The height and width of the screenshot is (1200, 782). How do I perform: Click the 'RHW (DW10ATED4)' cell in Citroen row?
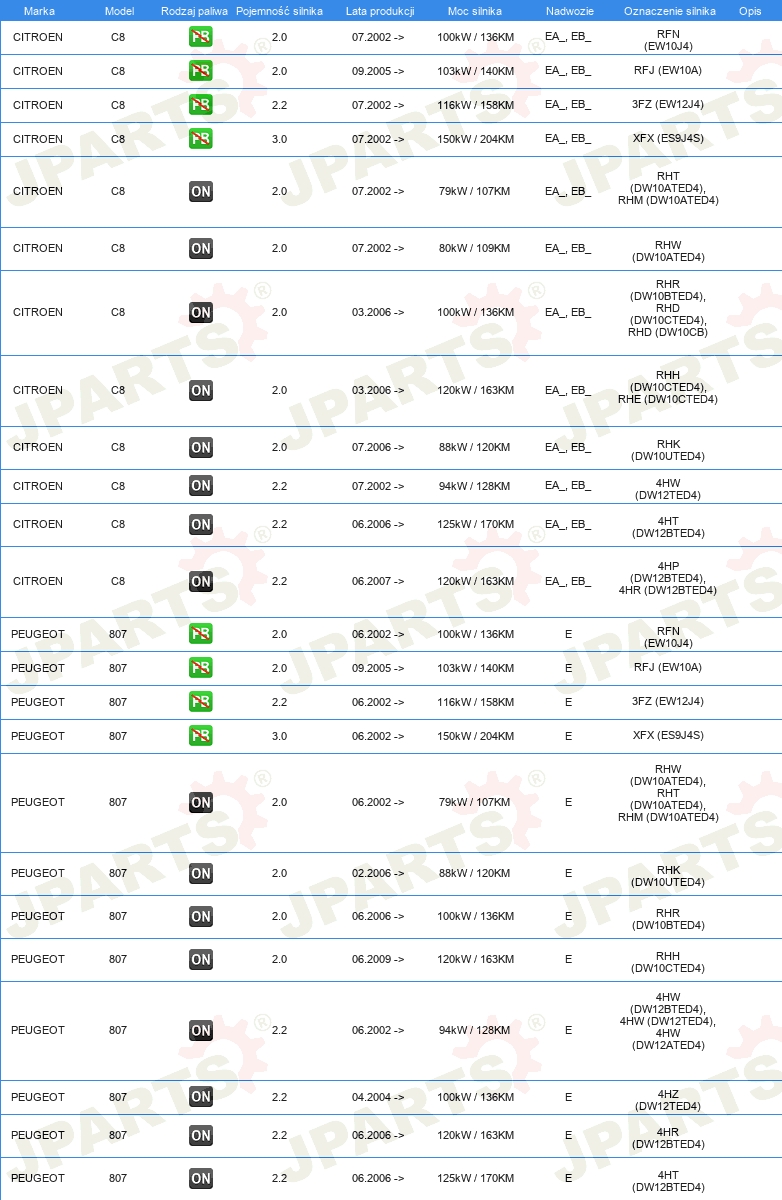[668, 250]
